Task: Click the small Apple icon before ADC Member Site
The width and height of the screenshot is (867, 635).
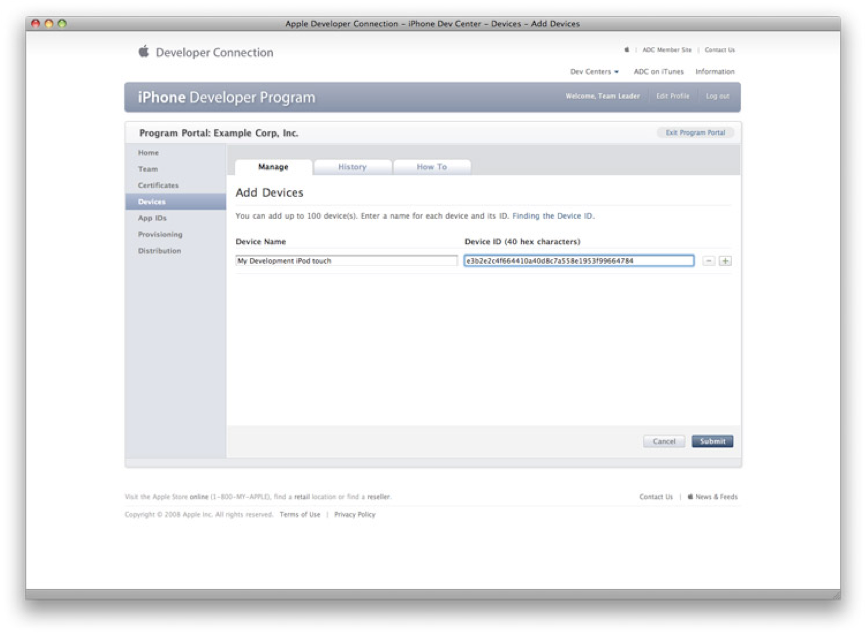Action: tap(626, 50)
